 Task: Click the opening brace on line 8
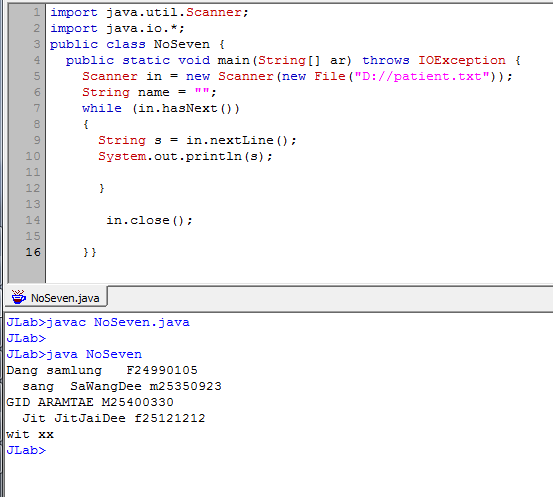pos(86,124)
